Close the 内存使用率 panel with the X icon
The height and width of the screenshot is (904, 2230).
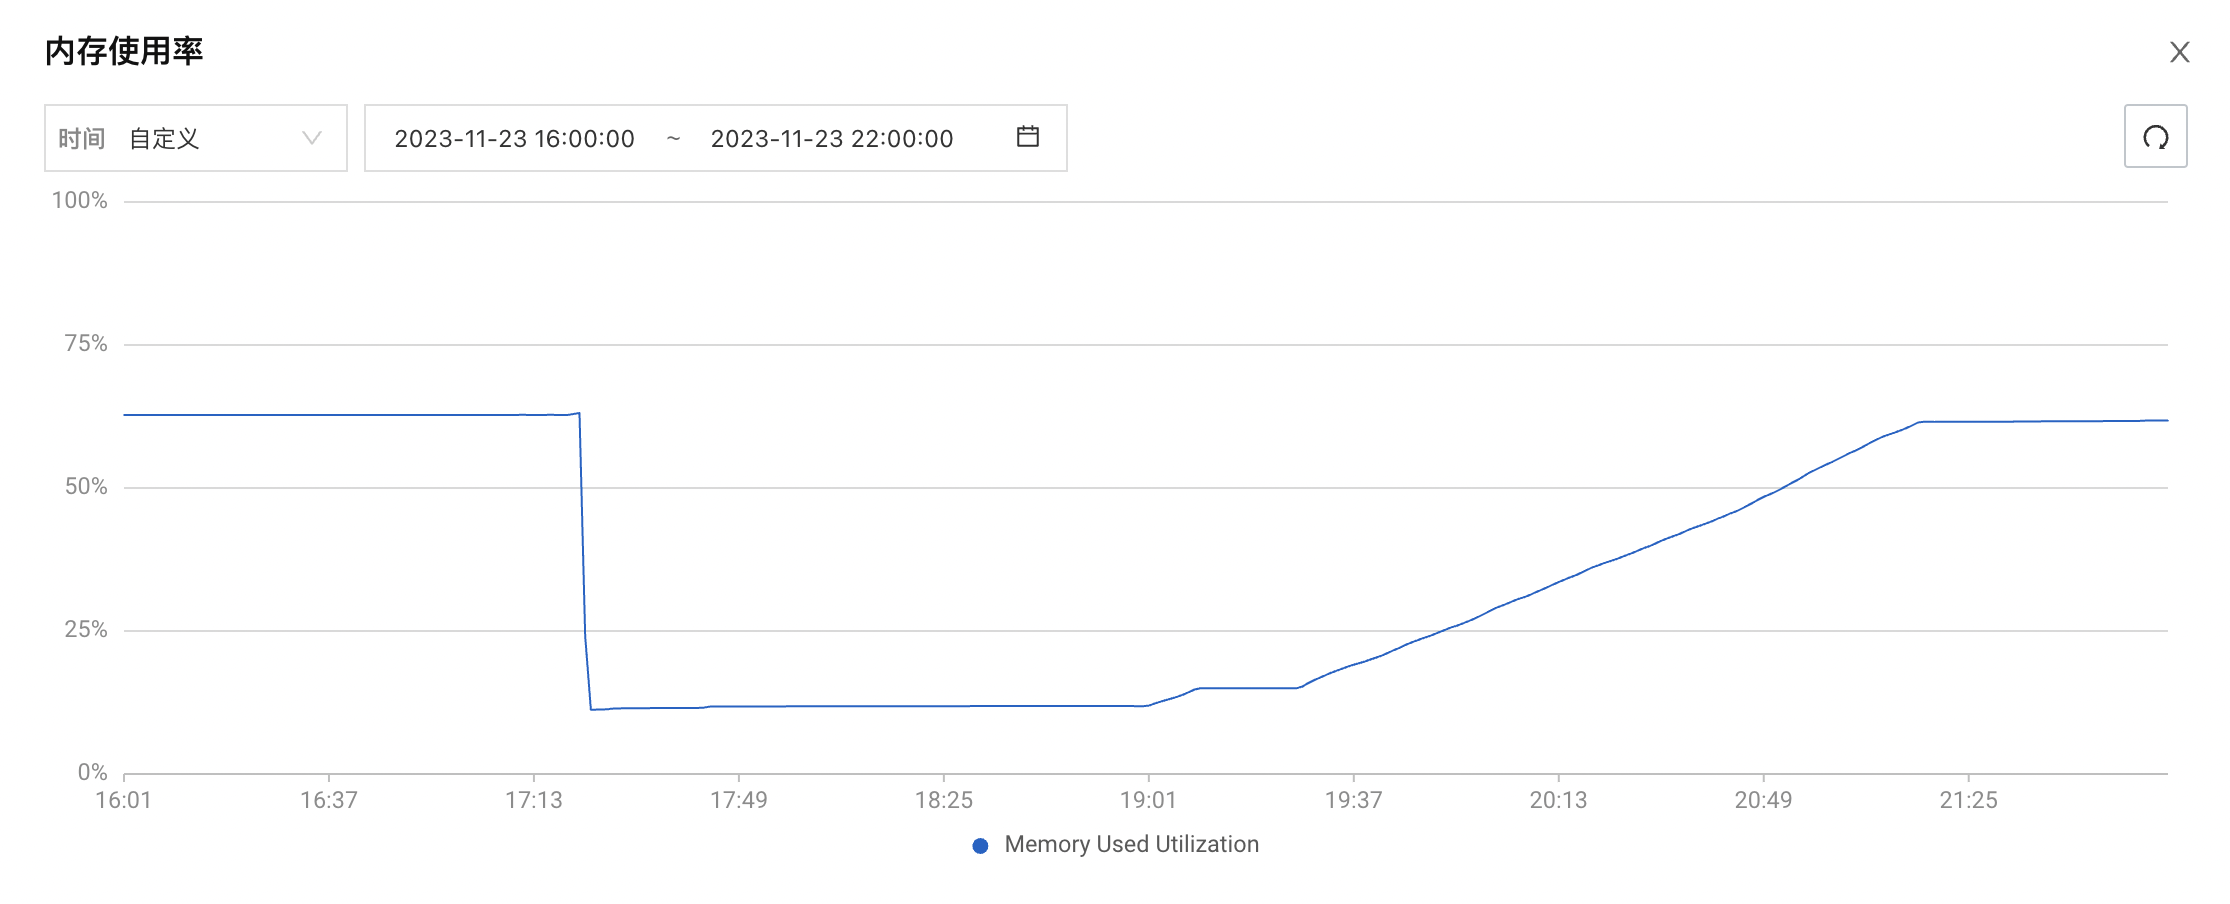tap(2180, 52)
